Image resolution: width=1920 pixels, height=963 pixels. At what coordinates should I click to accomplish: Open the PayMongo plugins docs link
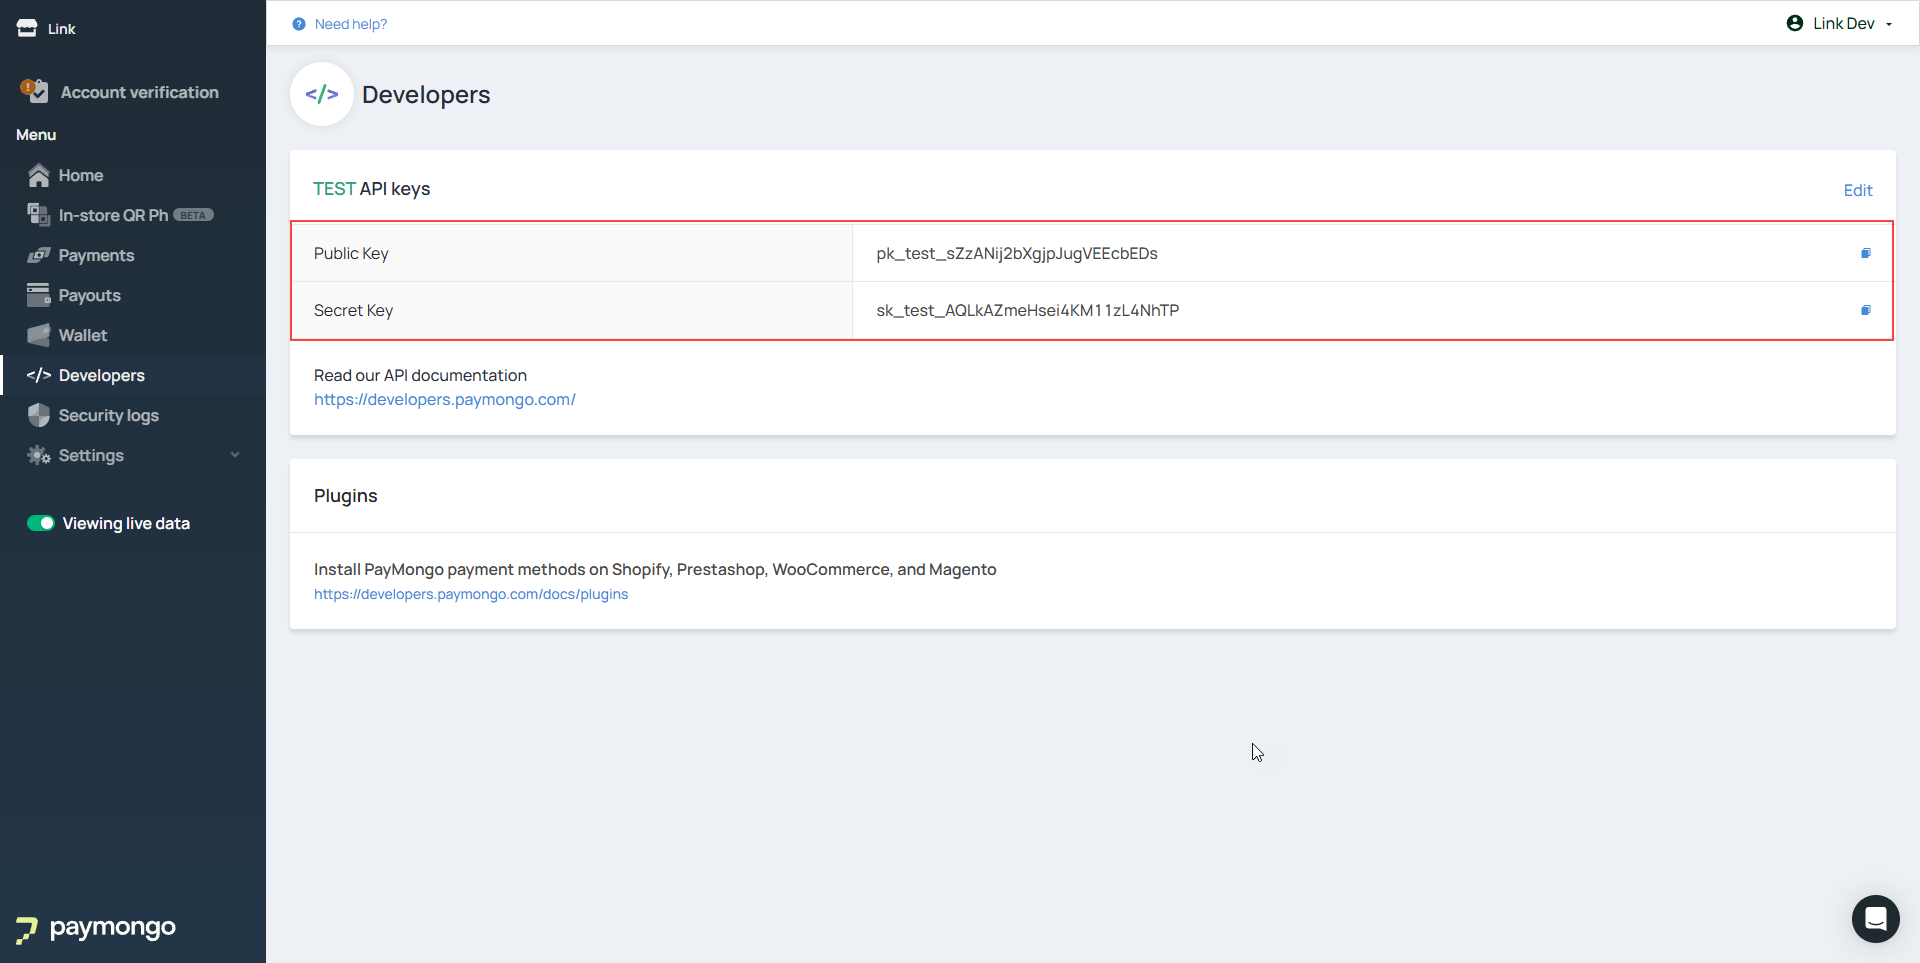pos(471,594)
